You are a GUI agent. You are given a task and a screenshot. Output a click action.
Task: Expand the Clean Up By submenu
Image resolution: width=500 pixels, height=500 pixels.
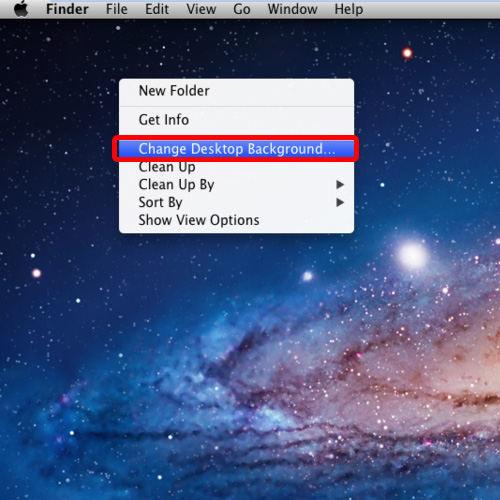(x=236, y=184)
